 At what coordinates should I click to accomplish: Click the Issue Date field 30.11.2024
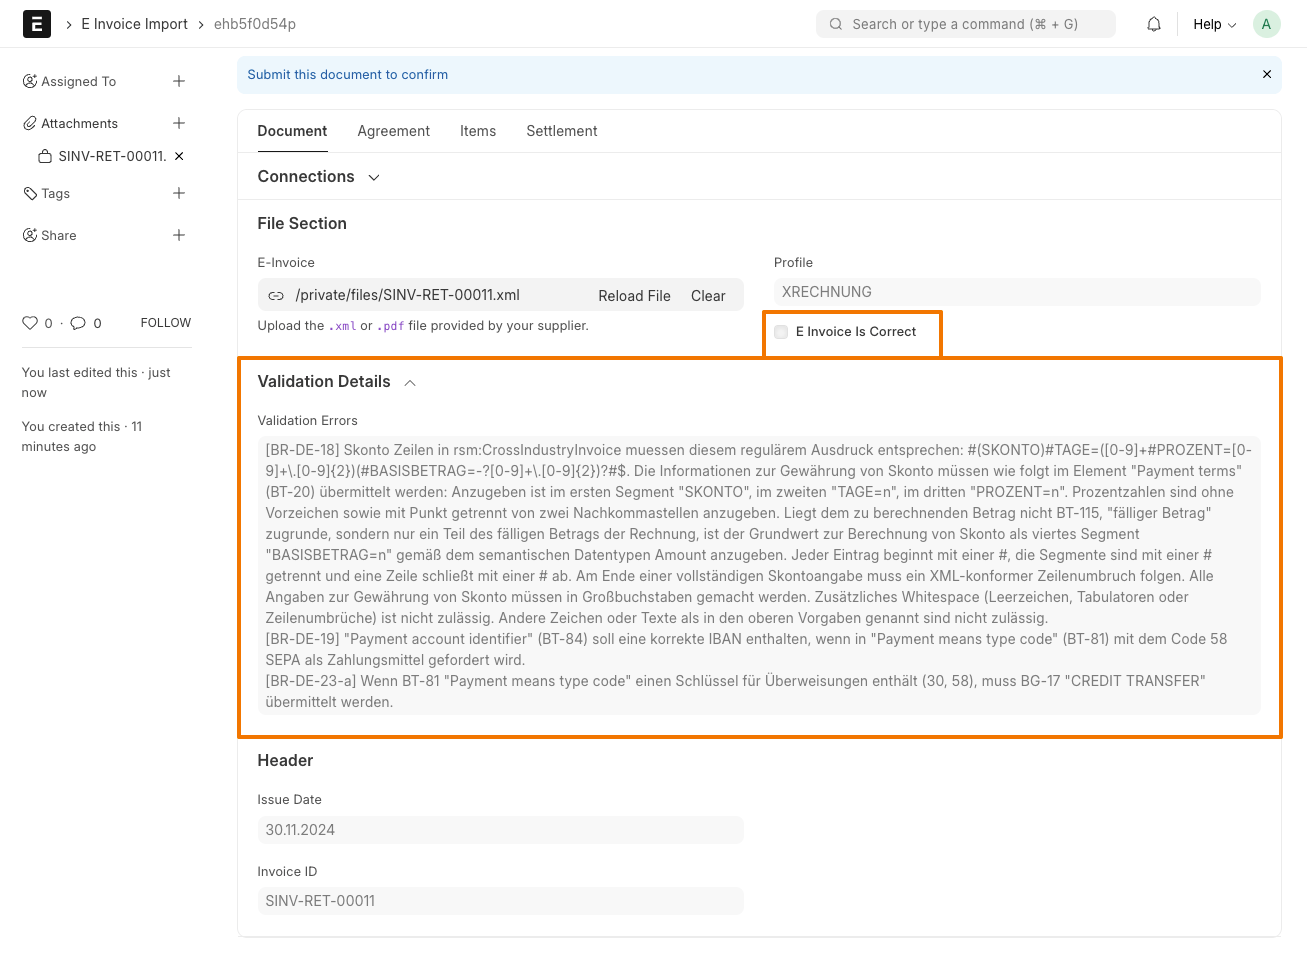tap(500, 830)
